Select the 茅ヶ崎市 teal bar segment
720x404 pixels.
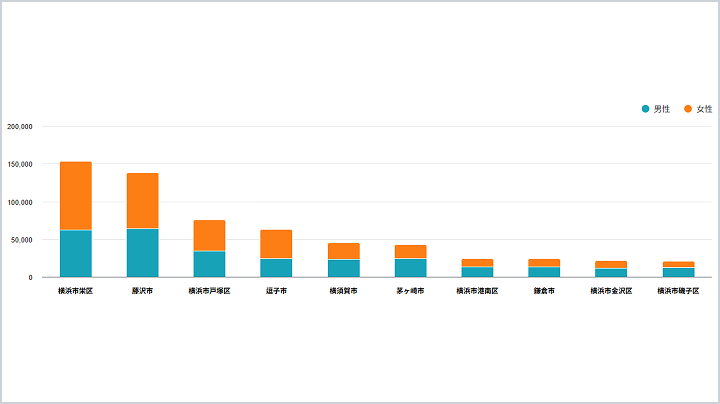(410, 268)
